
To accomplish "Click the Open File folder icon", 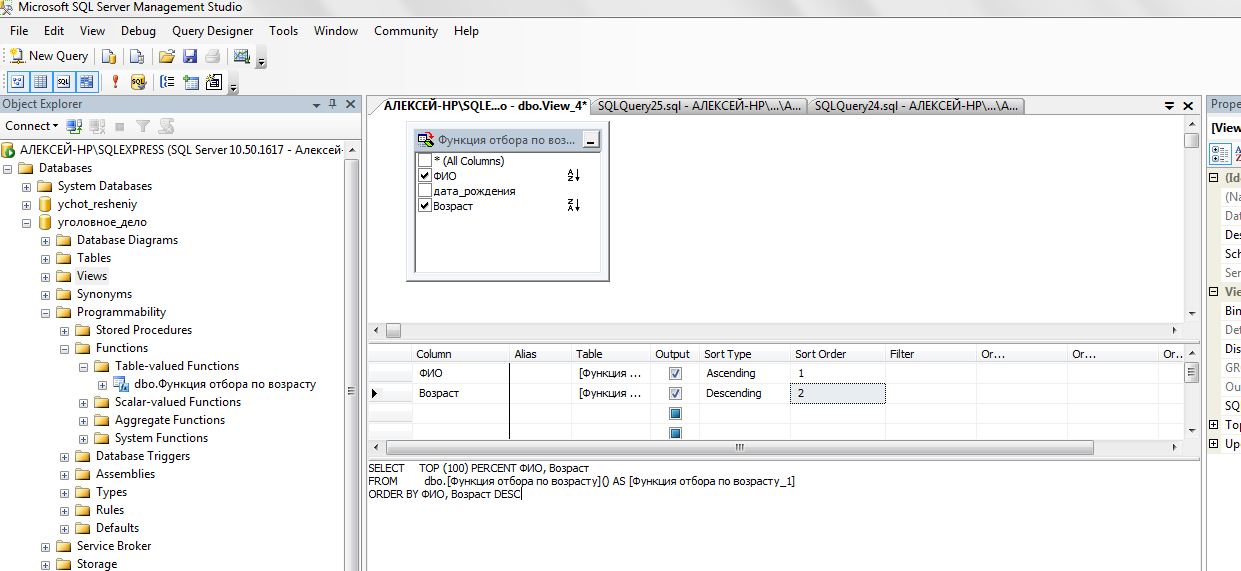I will tap(167, 56).
